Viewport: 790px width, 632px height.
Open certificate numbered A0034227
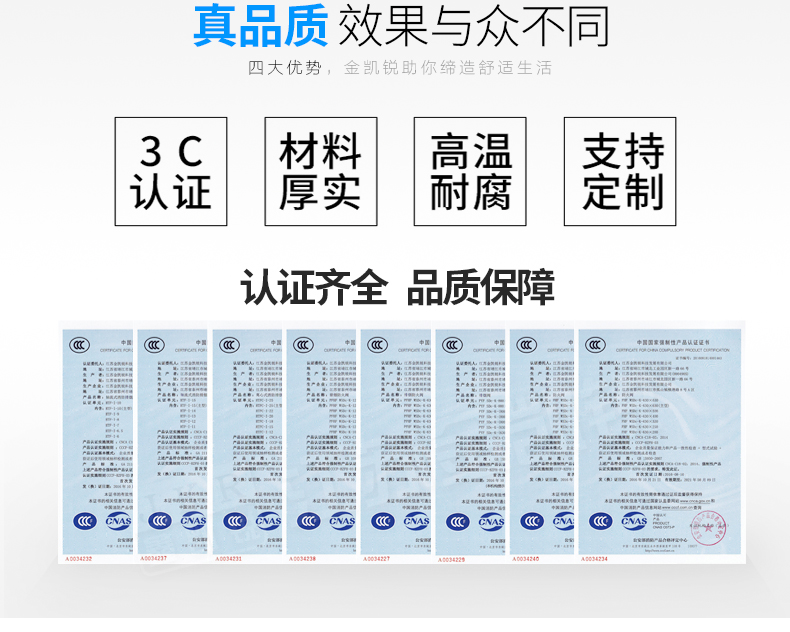pos(396,440)
